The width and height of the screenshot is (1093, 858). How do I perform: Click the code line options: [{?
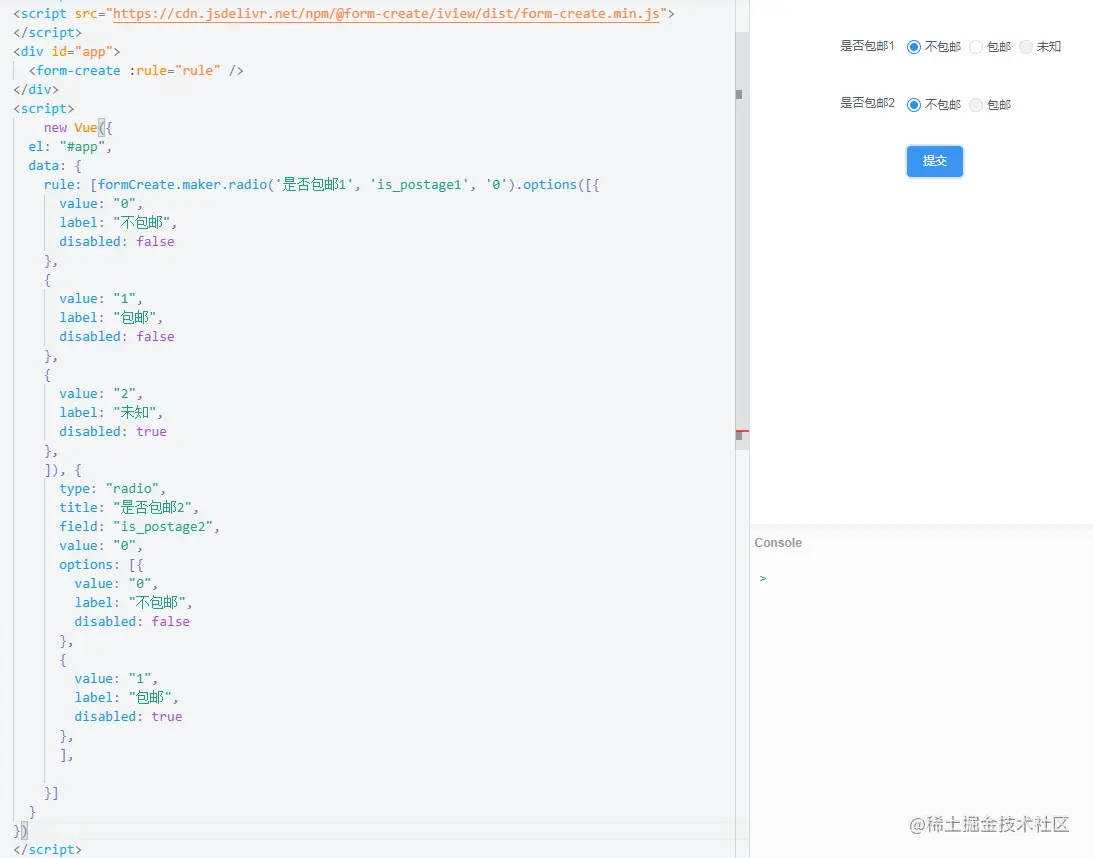click(x=101, y=565)
